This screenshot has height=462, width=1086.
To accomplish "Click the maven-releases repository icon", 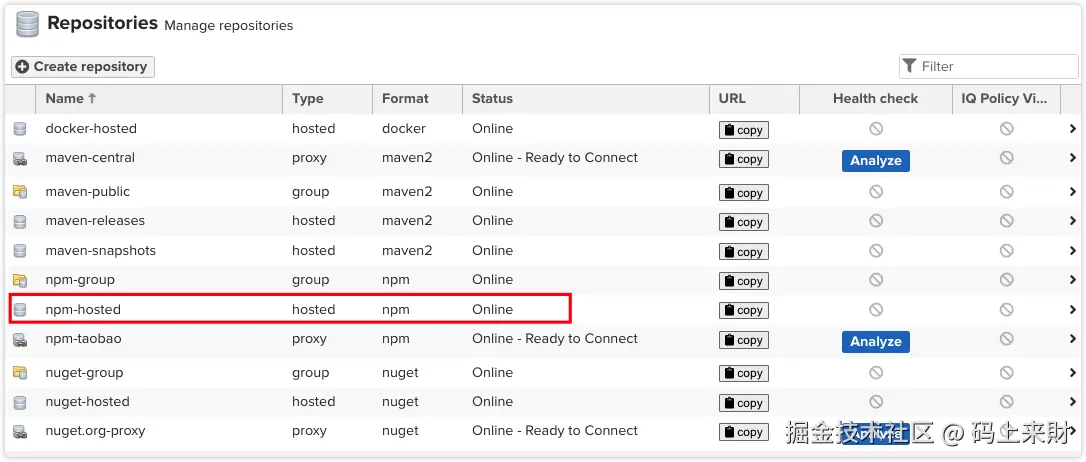I will pyautogui.click(x=20, y=222).
